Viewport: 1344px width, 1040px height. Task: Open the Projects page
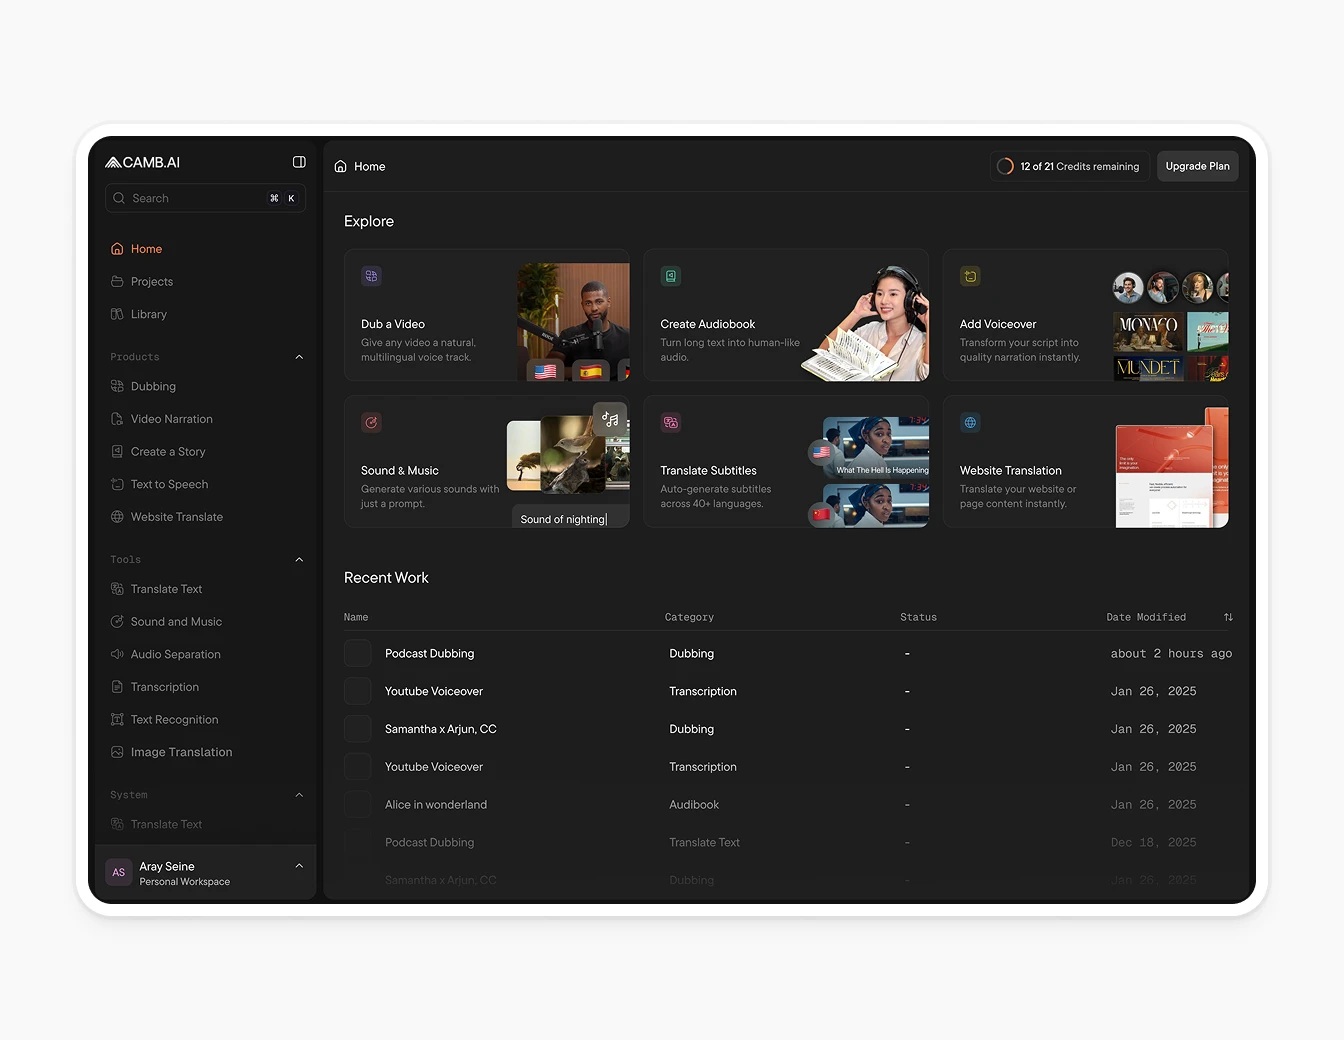click(x=151, y=281)
